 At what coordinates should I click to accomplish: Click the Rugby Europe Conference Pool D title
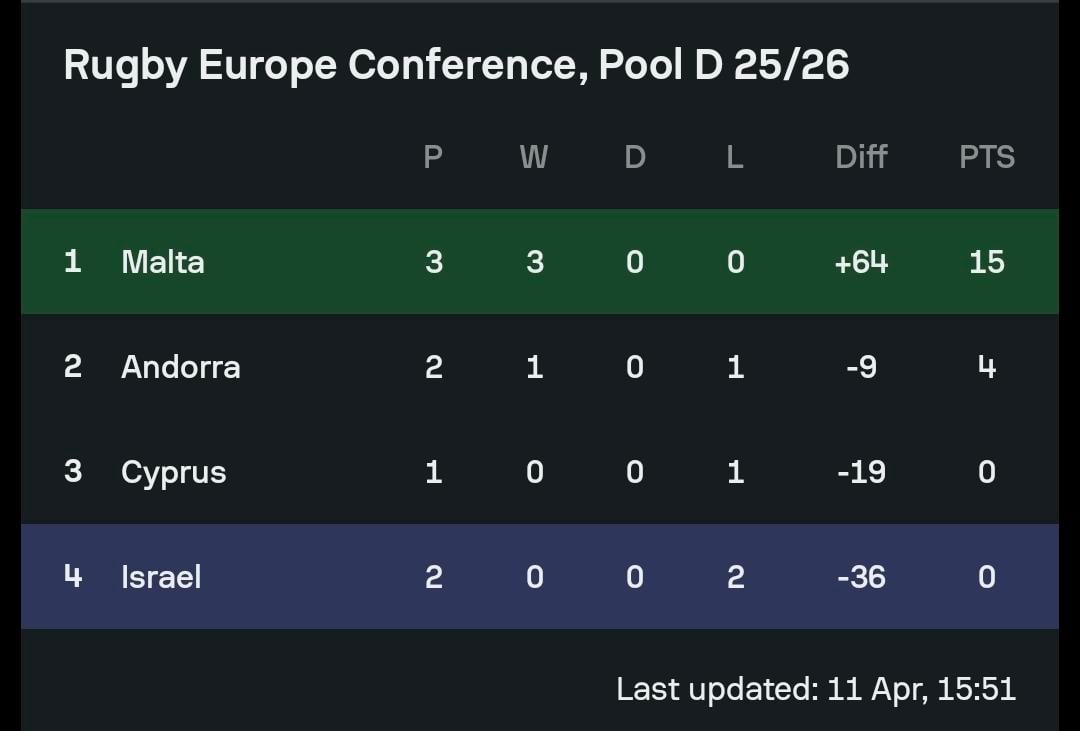456,65
